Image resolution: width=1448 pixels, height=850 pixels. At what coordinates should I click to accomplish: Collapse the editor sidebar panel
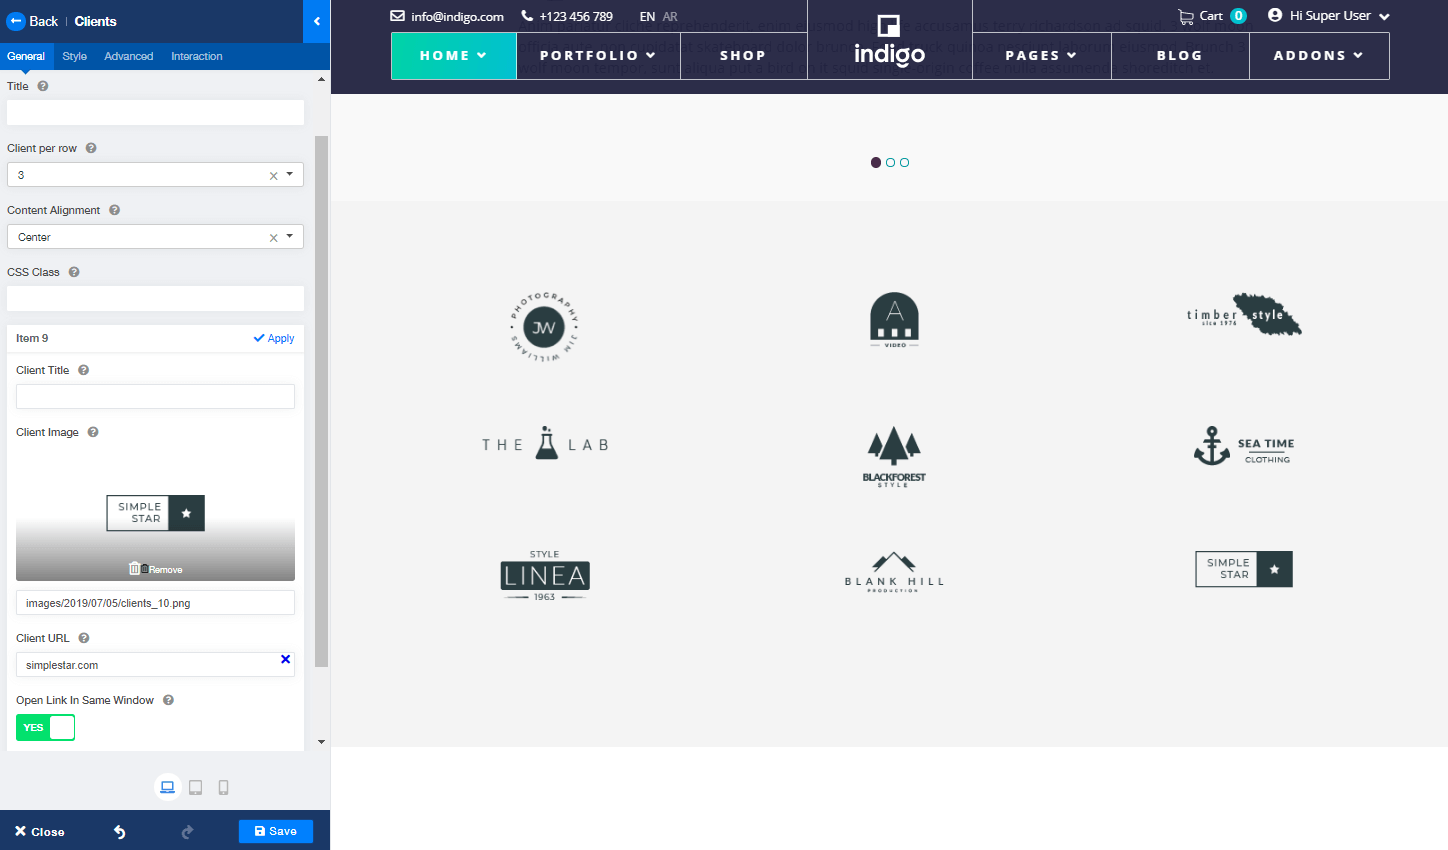pos(316,21)
